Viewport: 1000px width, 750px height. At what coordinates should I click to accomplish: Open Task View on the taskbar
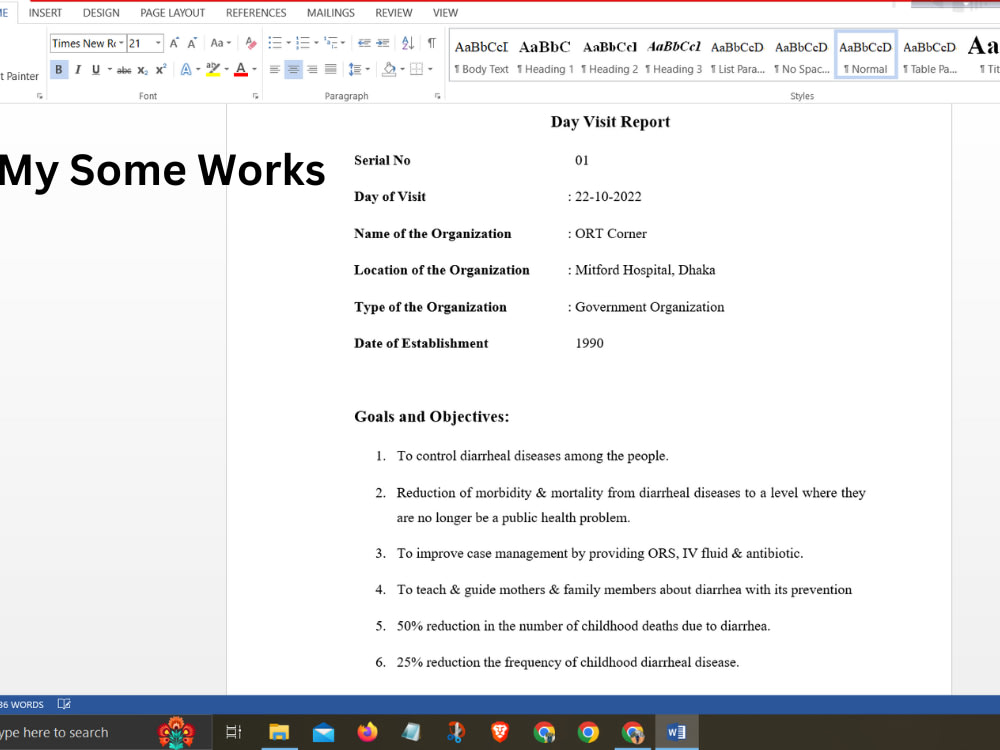pyautogui.click(x=234, y=732)
